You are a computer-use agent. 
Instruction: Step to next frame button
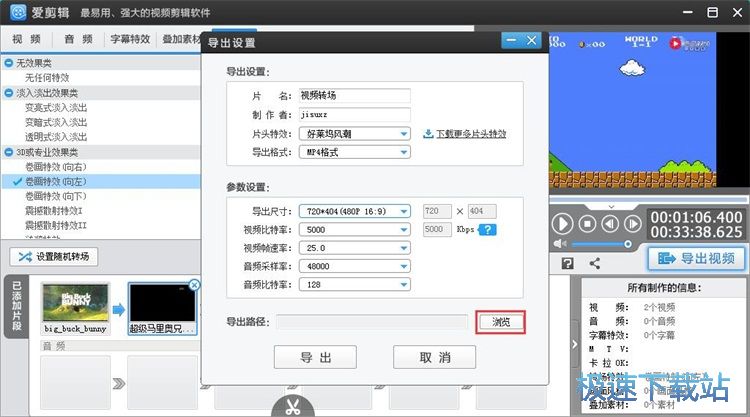pos(633,224)
